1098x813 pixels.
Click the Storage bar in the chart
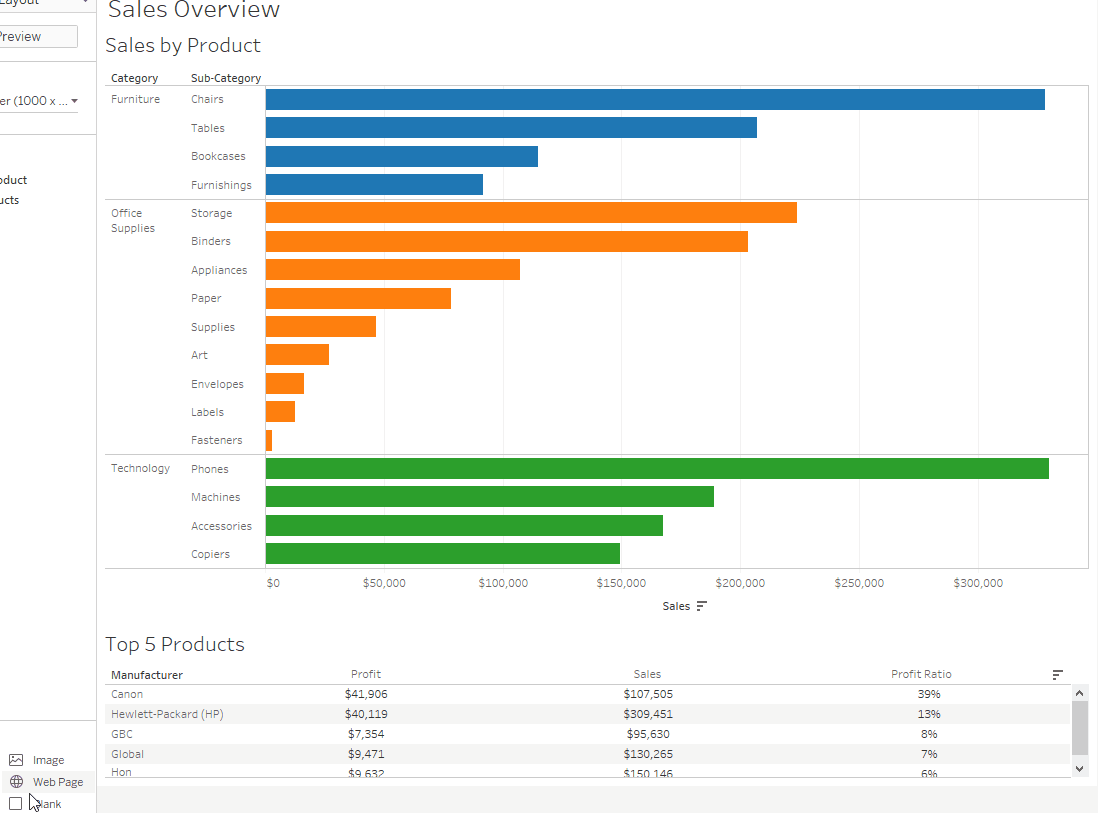pyautogui.click(x=530, y=212)
